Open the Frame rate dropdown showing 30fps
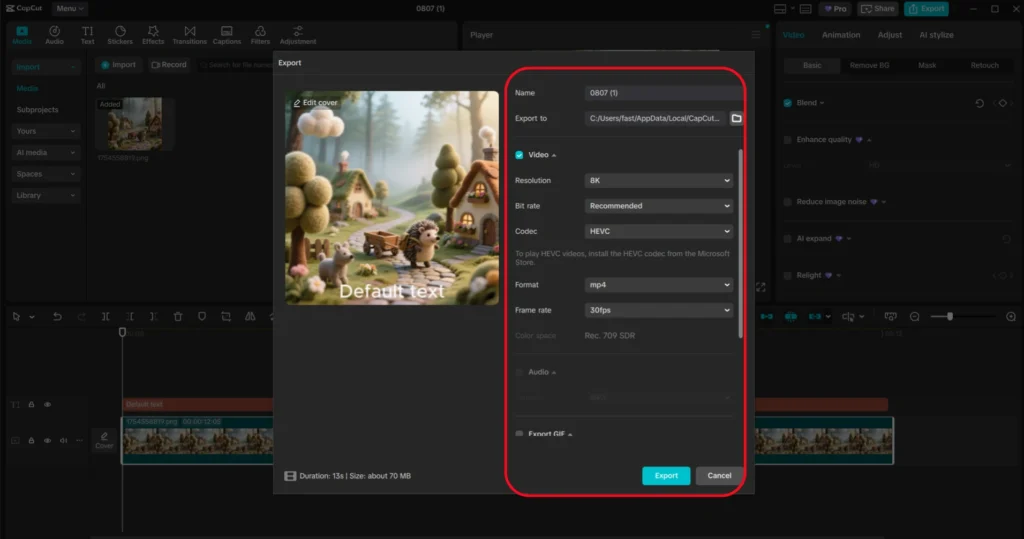The height and width of the screenshot is (539, 1024). [x=659, y=311]
